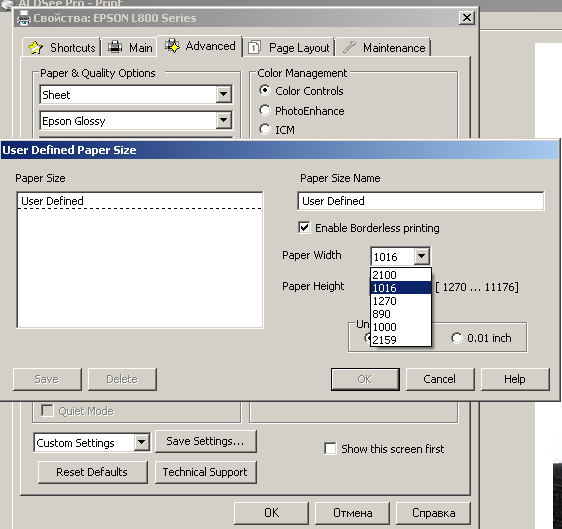Click the Main tab printer icon
The image size is (562, 529).
[115, 47]
